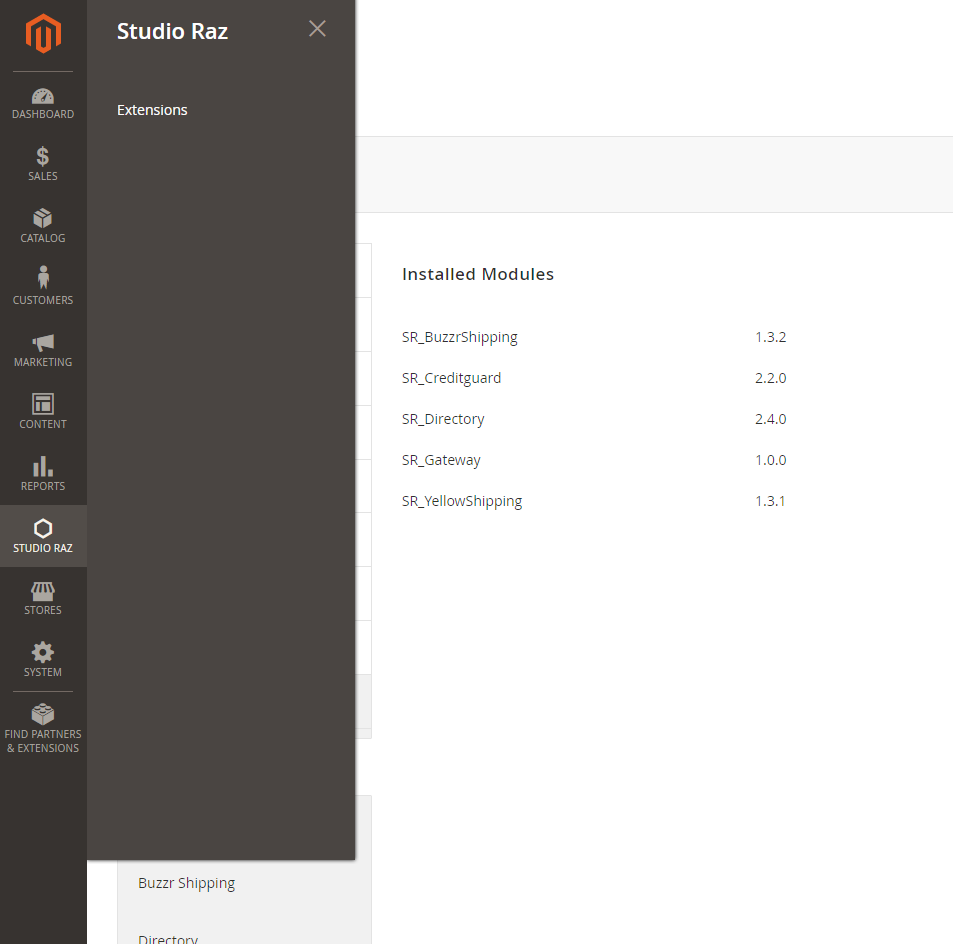This screenshot has height=944, width=953.
Task: Open the Stores menu
Action: 43,599
